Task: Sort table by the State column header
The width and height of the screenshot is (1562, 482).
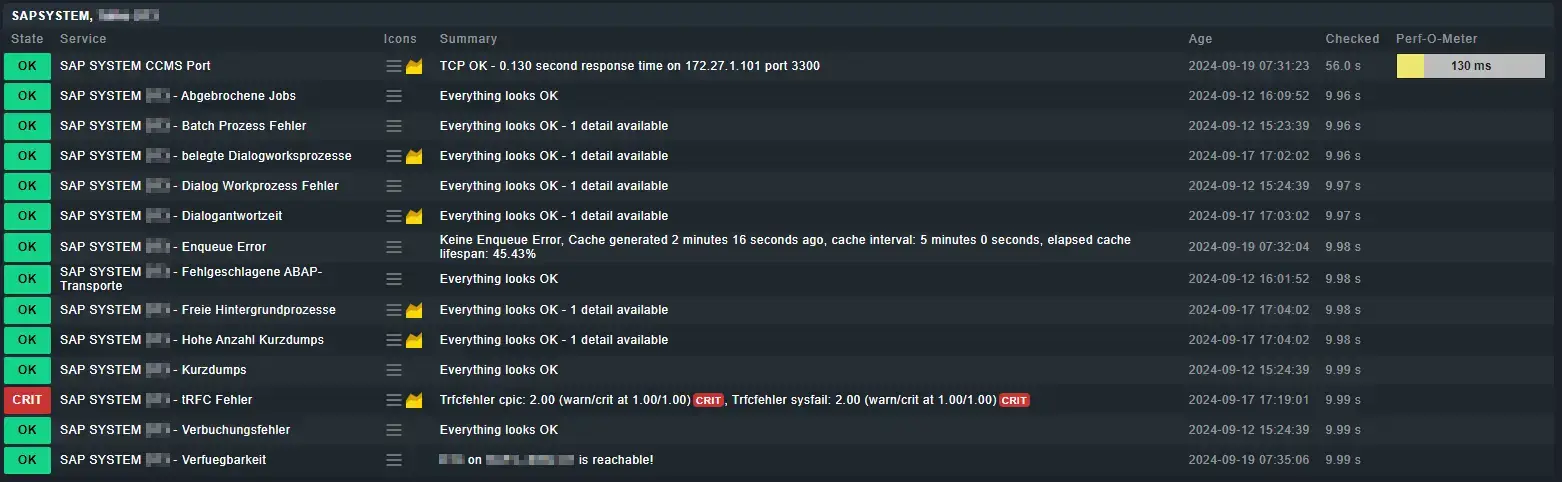Action: [x=27, y=39]
